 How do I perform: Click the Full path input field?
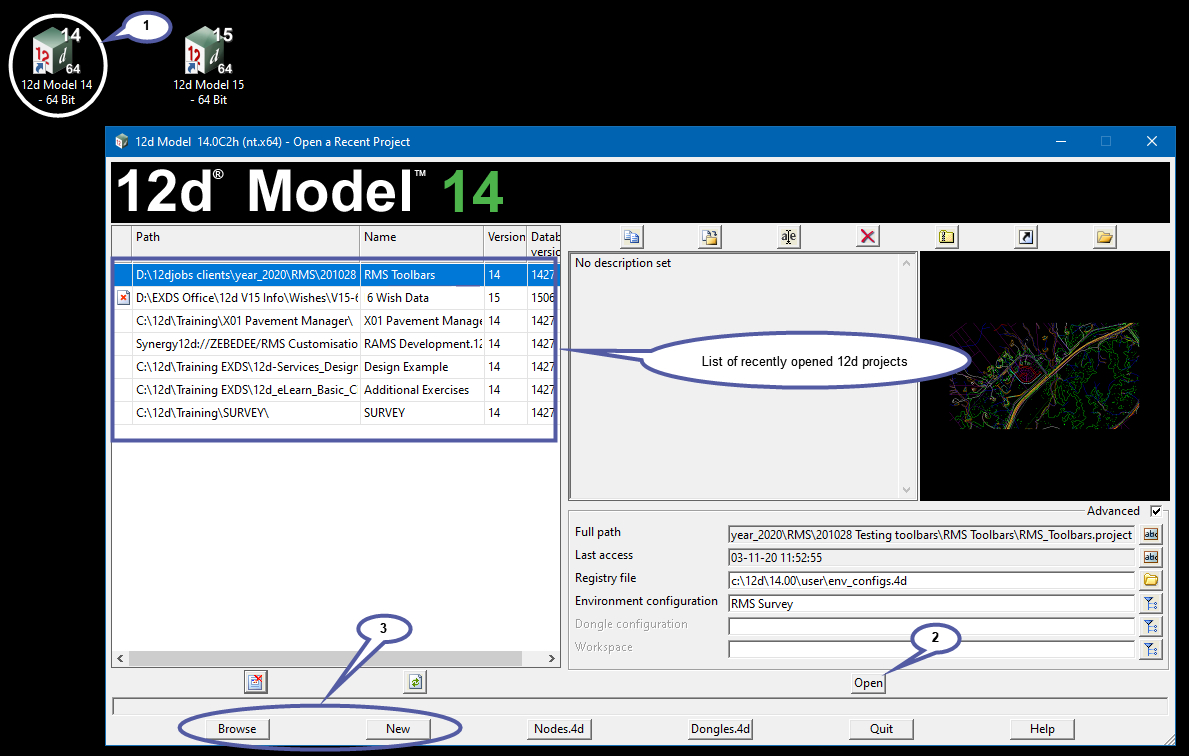[931, 535]
